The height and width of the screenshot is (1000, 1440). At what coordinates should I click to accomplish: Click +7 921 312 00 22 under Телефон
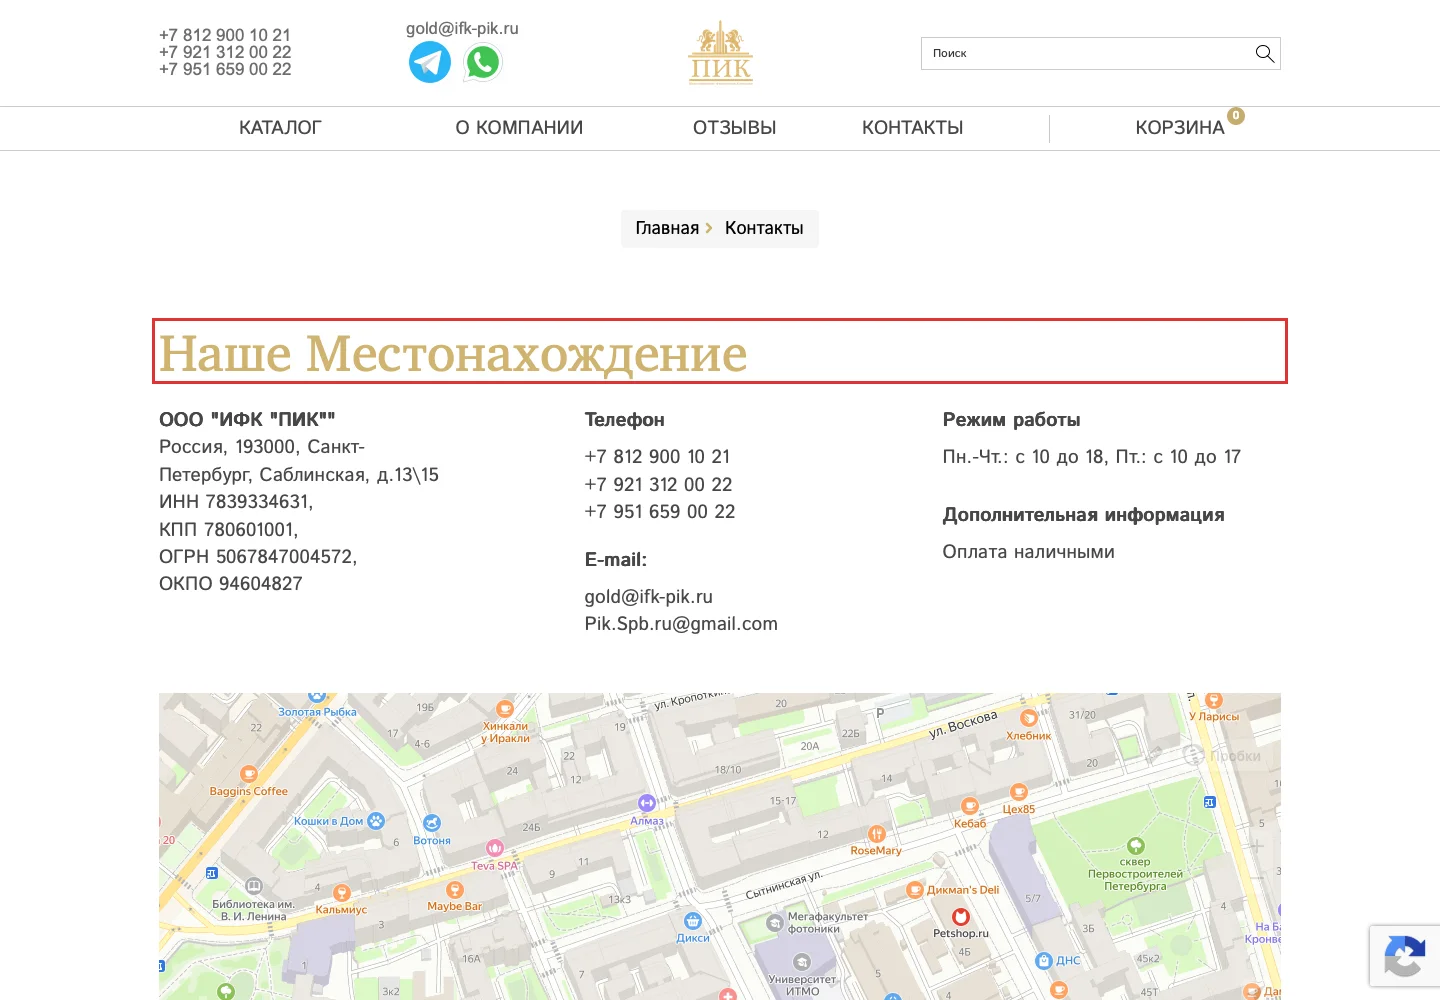pos(658,484)
